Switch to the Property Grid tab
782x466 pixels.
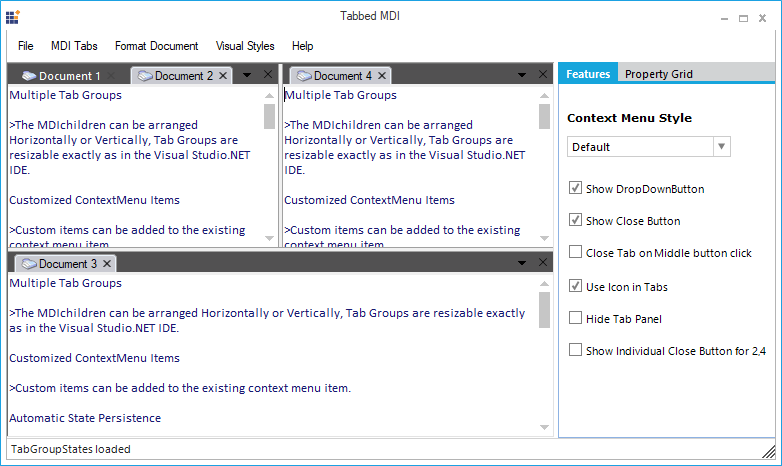(658, 74)
